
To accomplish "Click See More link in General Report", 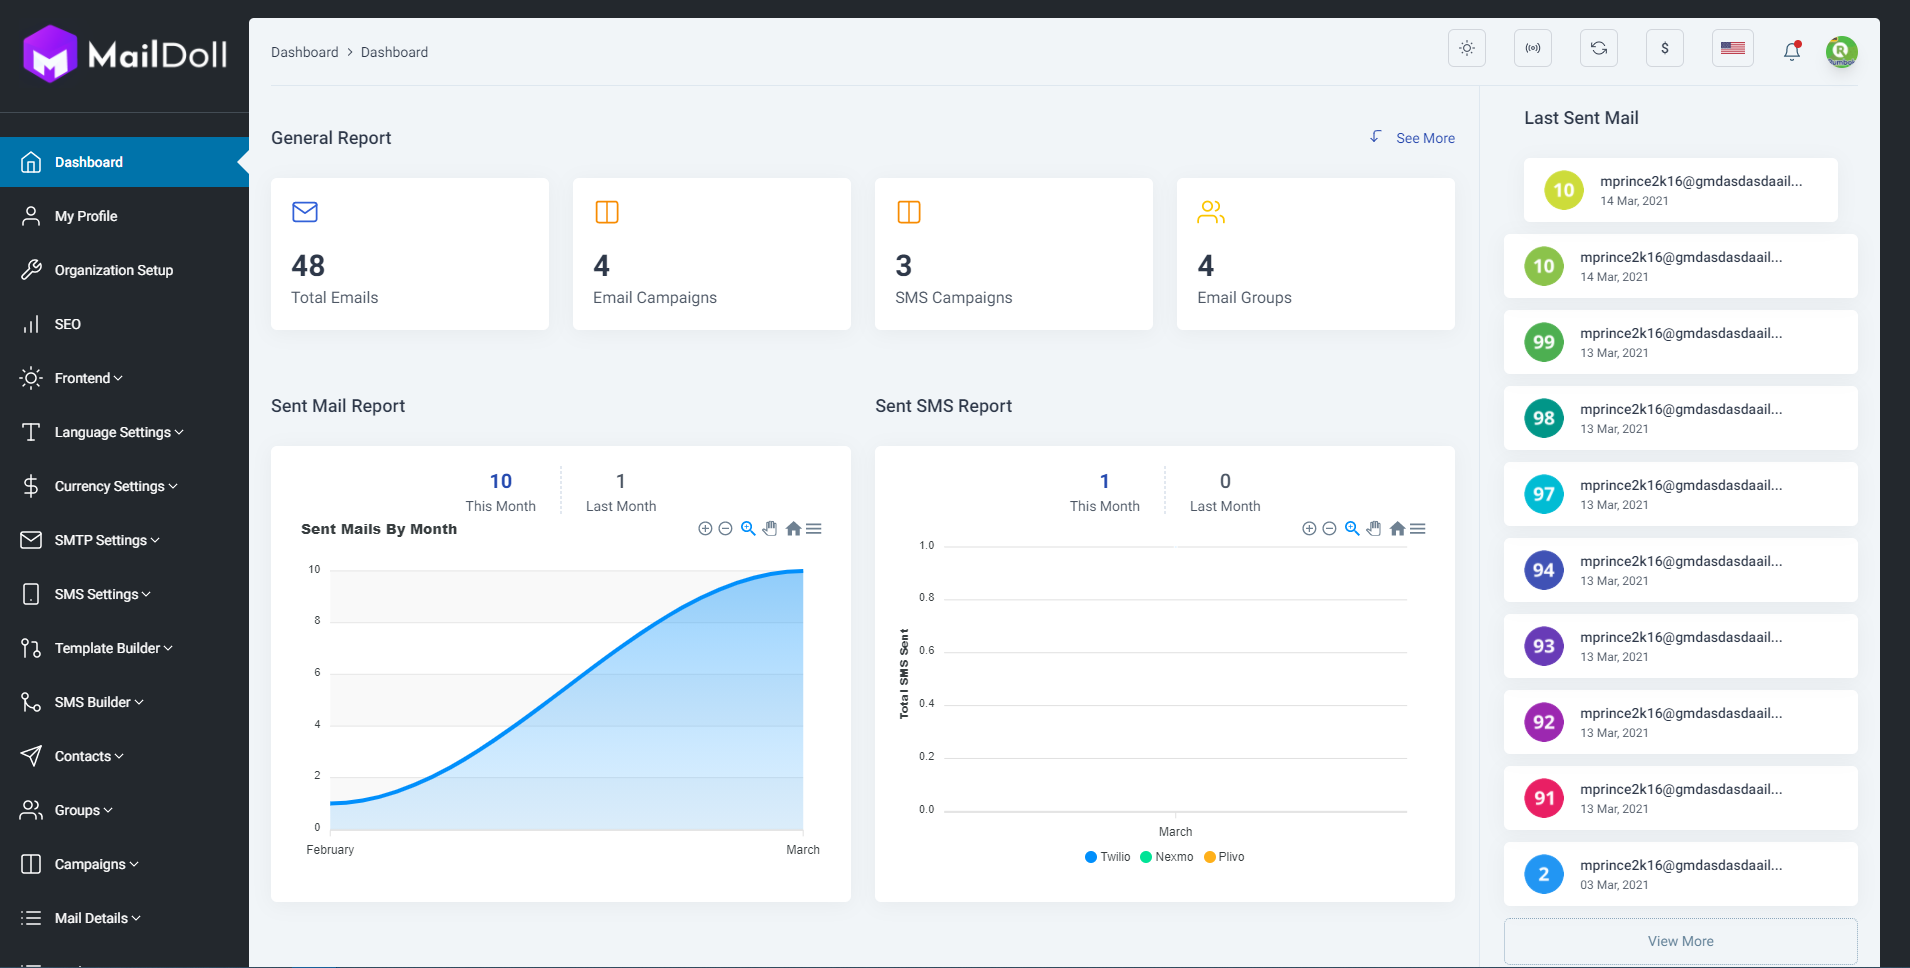I will [1425, 138].
